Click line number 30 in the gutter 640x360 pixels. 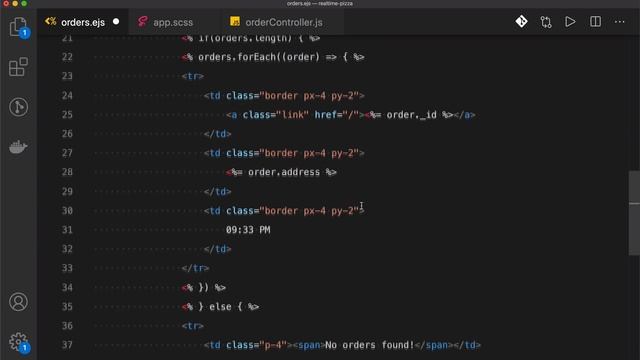click(67, 211)
